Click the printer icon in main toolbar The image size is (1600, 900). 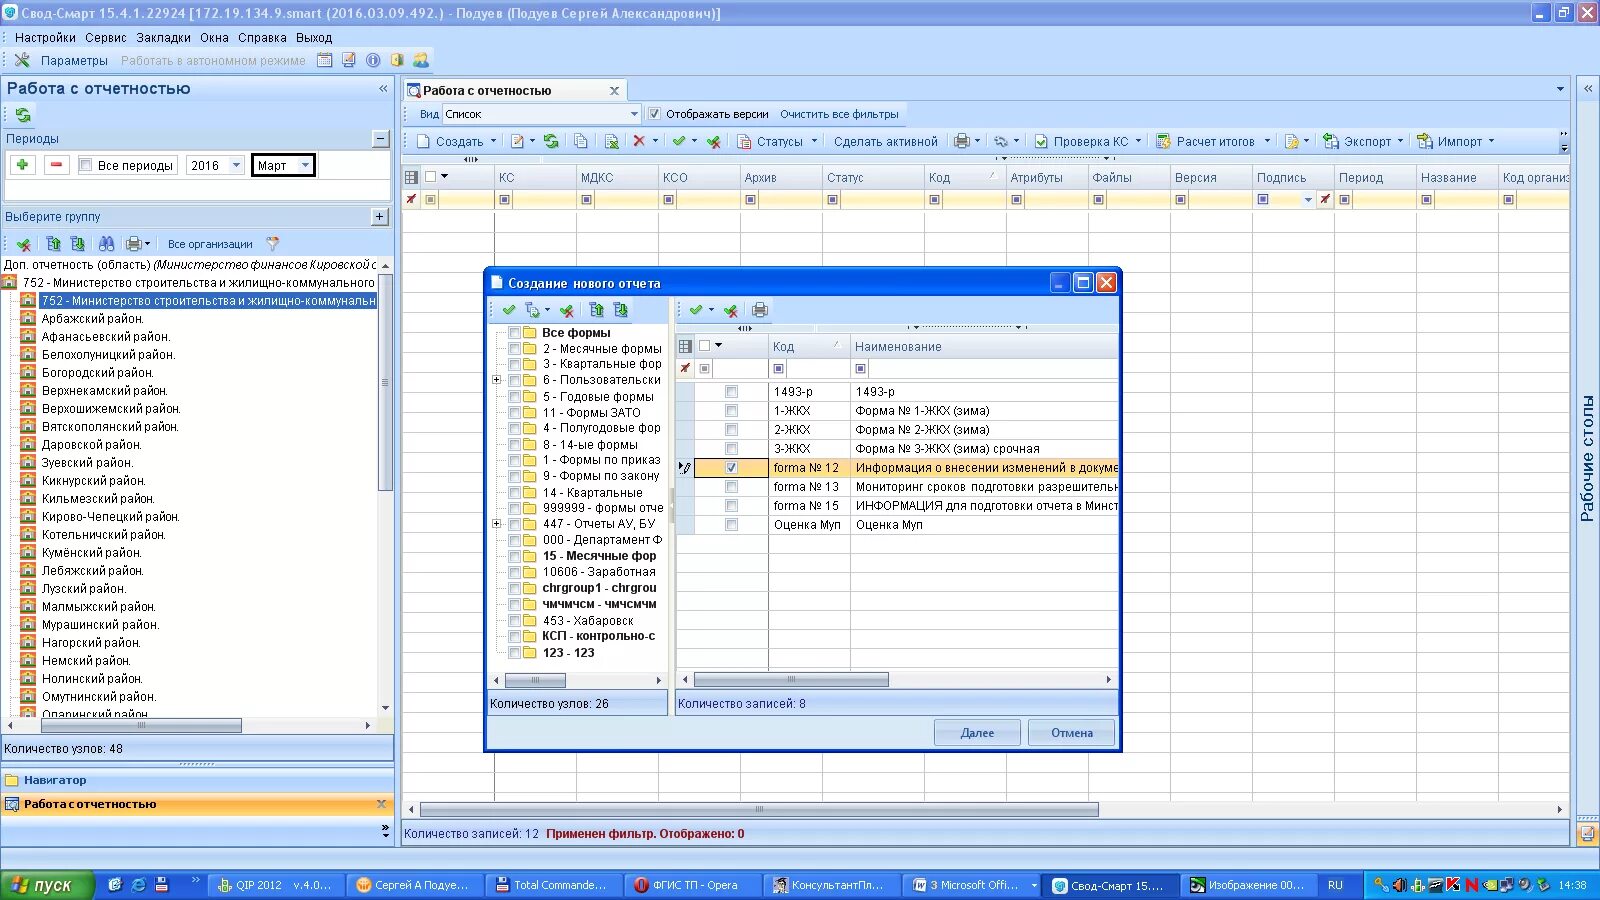pos(961,141)
